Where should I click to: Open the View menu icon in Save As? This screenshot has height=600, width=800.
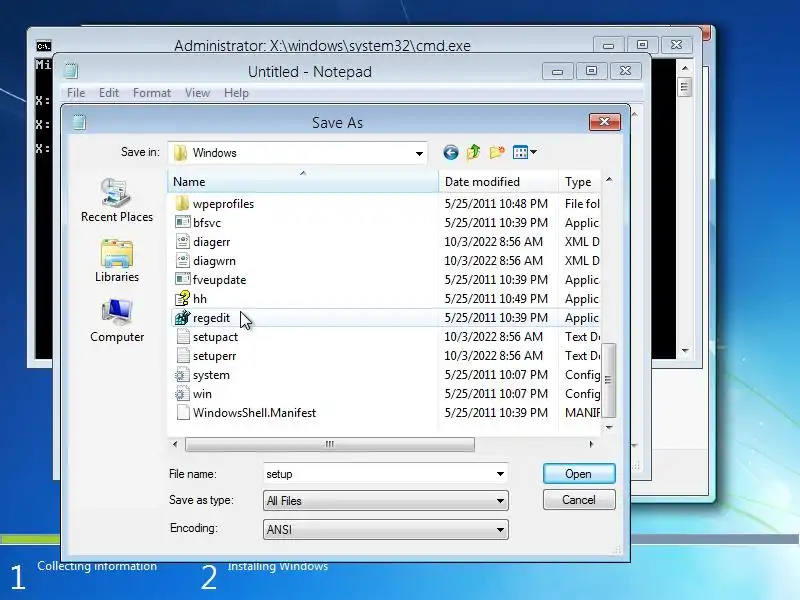[520, 152]
